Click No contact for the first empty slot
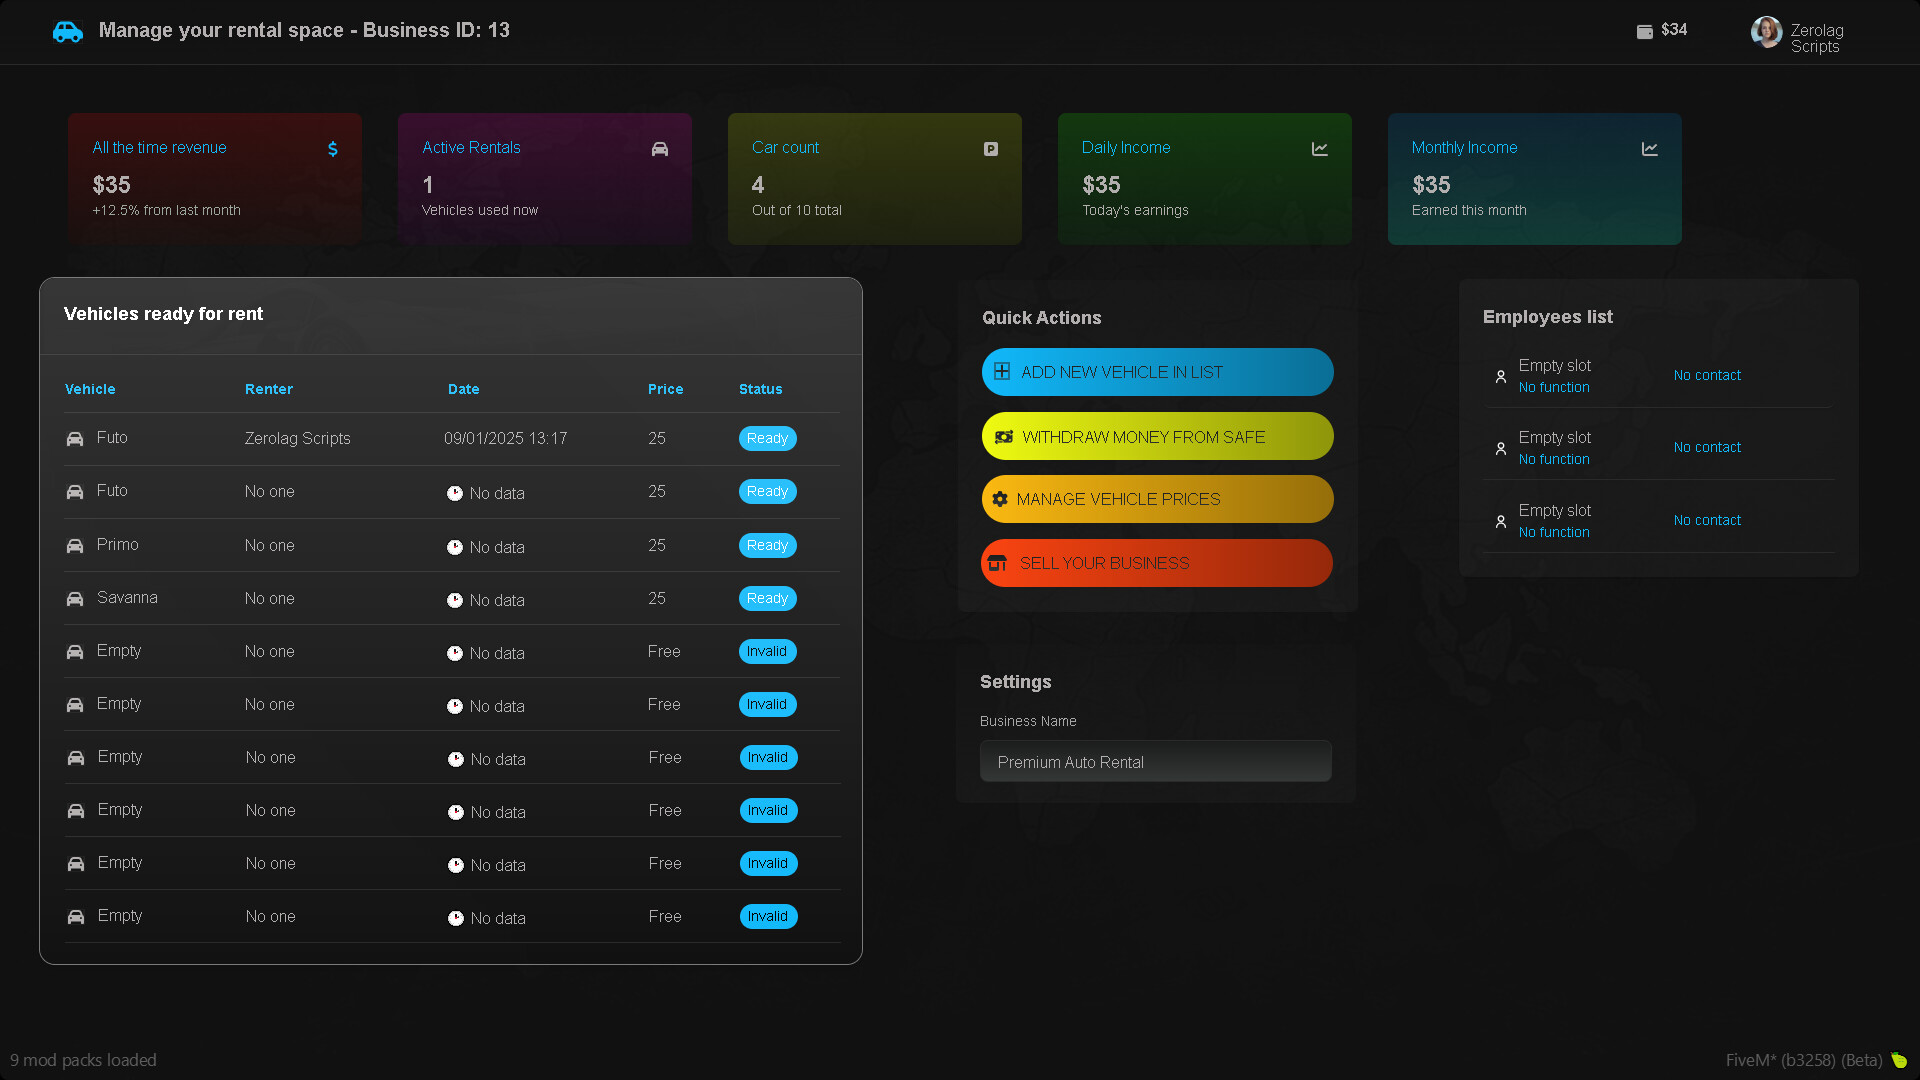1920x1080 pixels. coord(1707,375)
